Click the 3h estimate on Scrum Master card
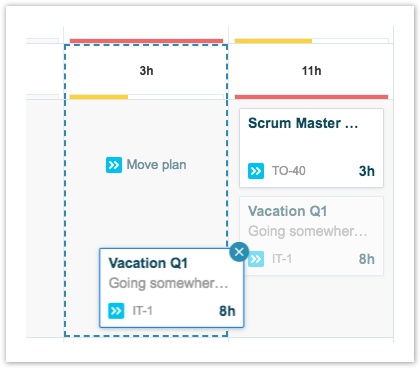The height and width of the screenshot is (368, 420). point(367,171)
